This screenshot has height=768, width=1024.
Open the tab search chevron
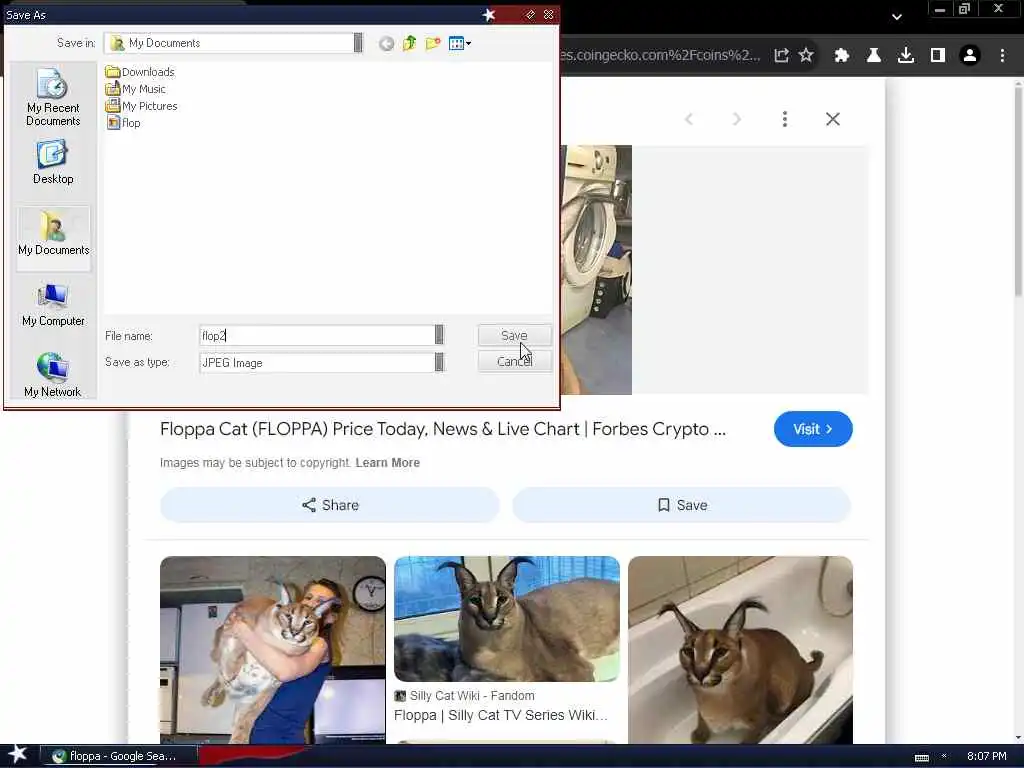pyautogui.click(x=897, y=17)
